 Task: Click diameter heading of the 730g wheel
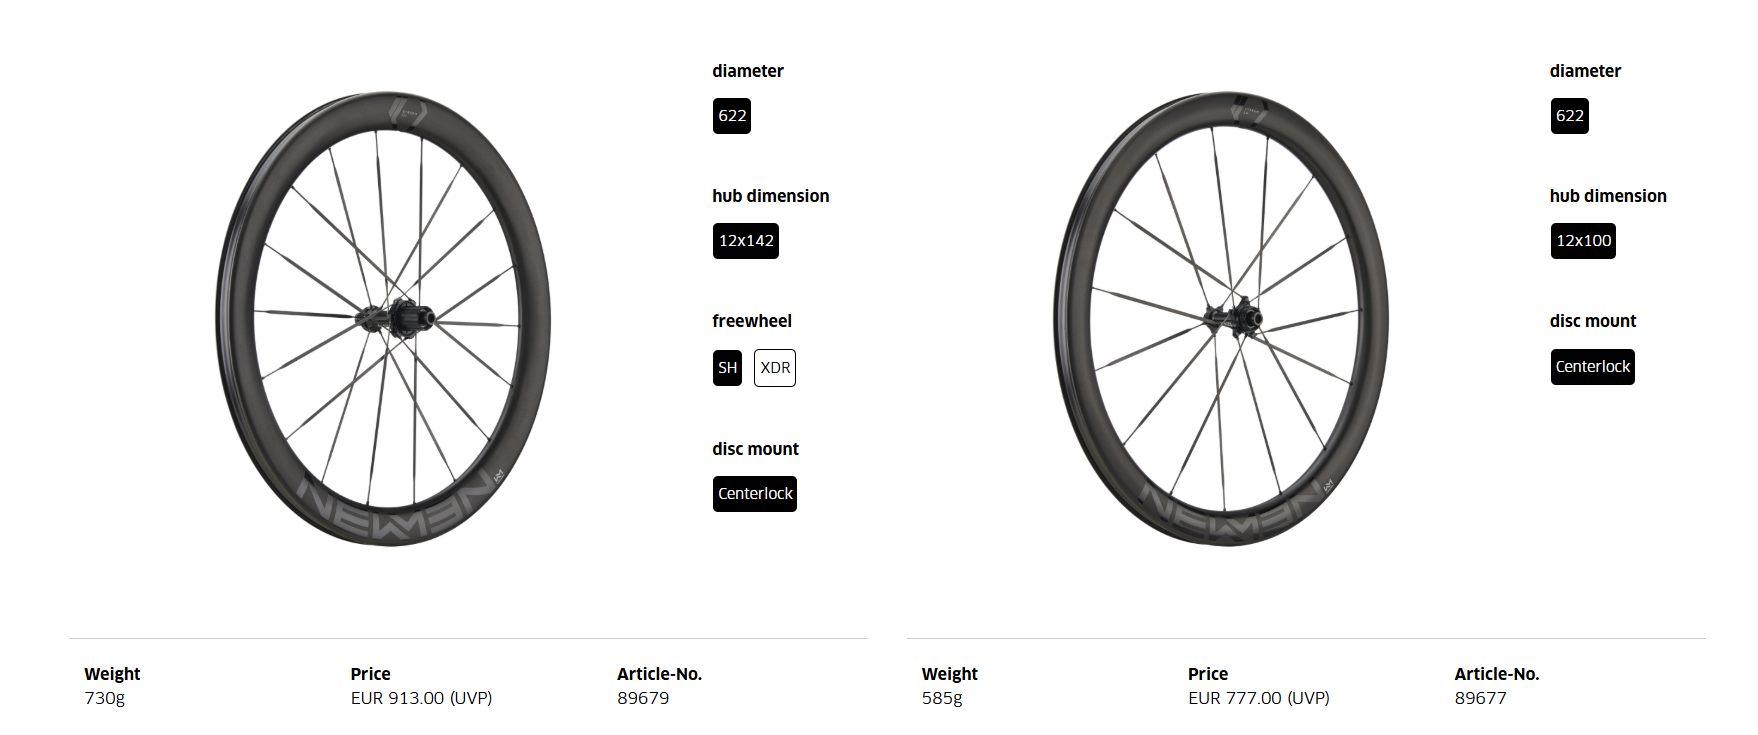coord(748,71)
